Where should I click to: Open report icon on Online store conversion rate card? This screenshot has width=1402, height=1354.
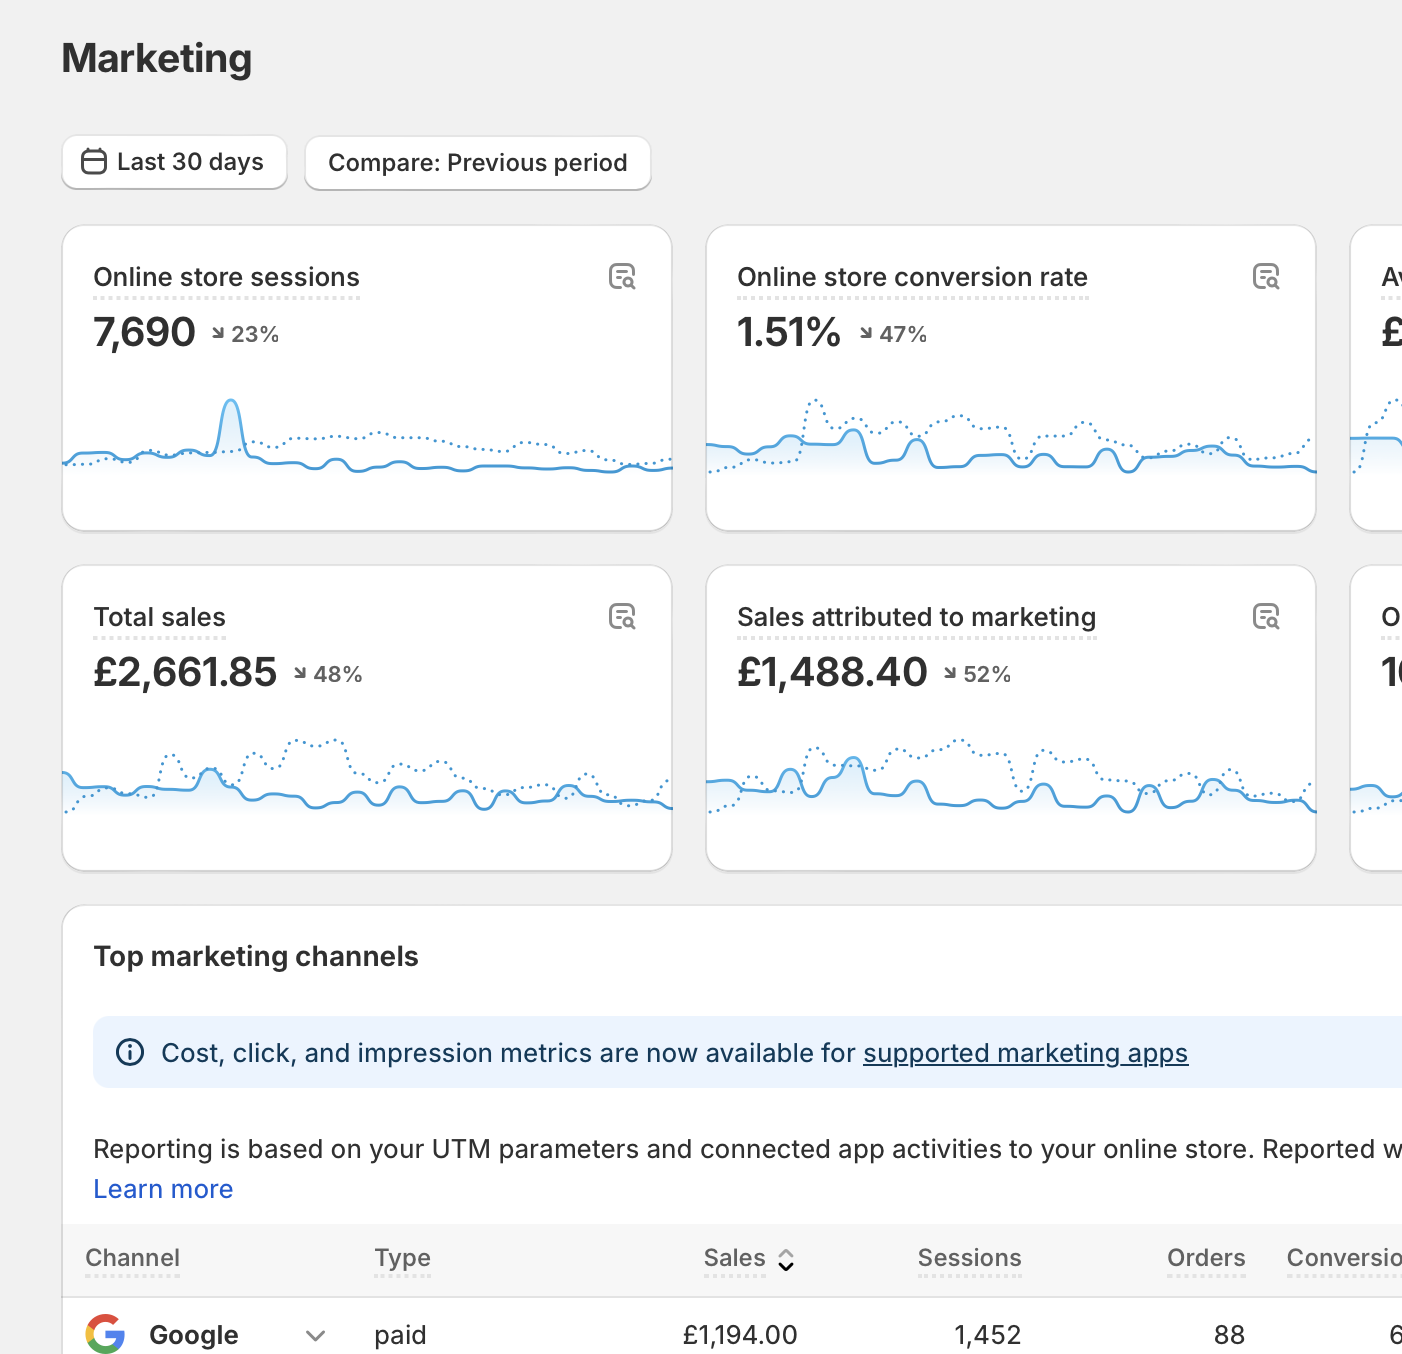[1266, 277]
